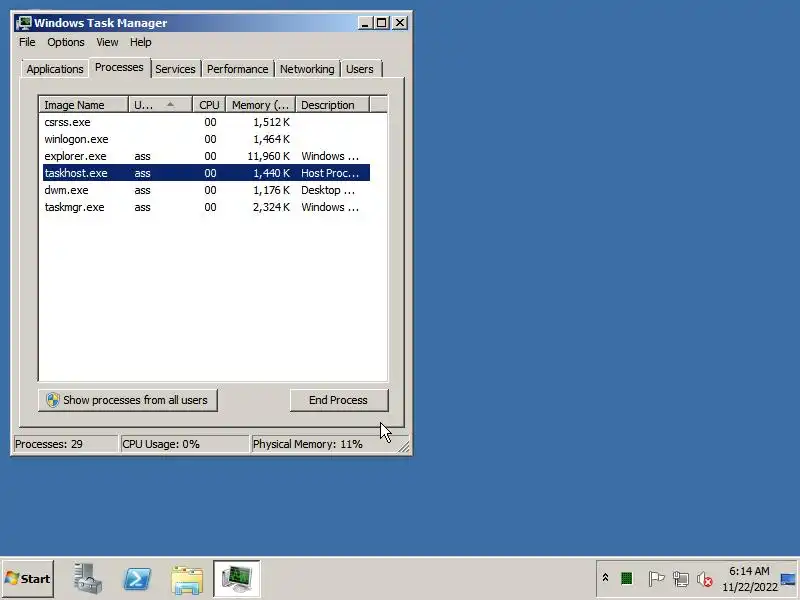Image resolution: width=800 pixels, height=600 pixels.
Task: Minimize the Task Manager window
Action: pos(365,23)
